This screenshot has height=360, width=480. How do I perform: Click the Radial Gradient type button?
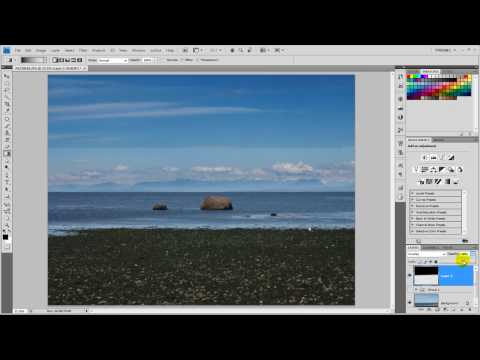point(61,60)
